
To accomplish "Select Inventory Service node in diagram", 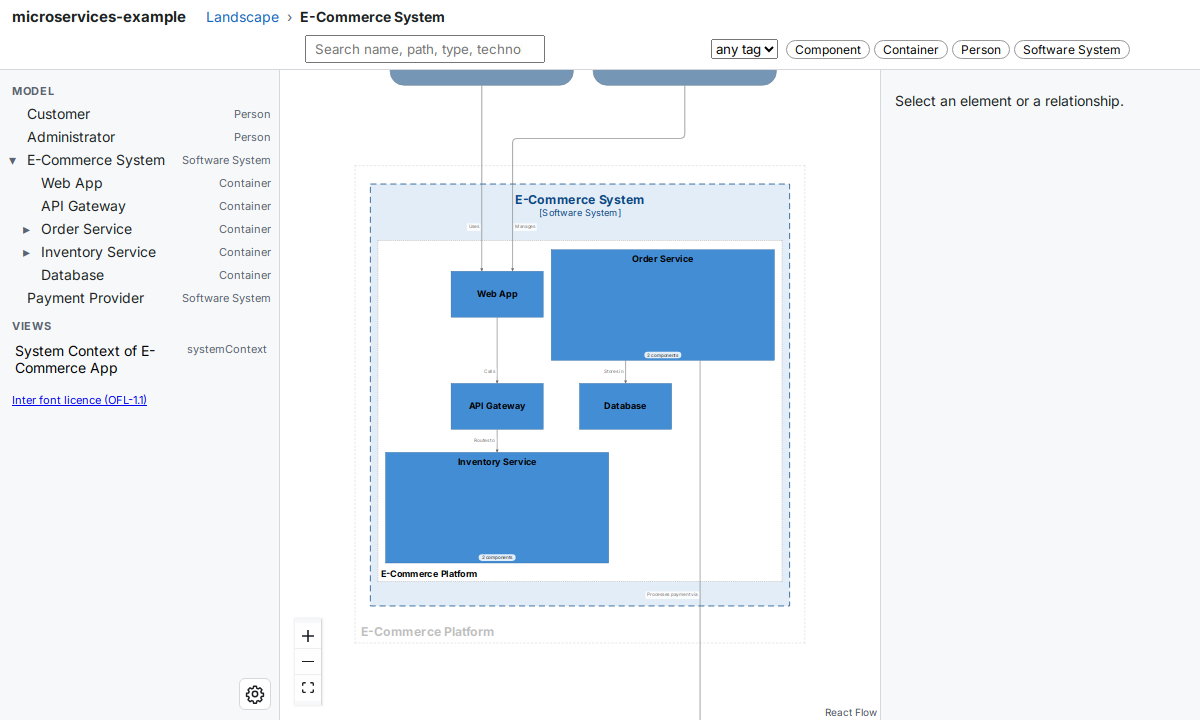I will (497, 508).
